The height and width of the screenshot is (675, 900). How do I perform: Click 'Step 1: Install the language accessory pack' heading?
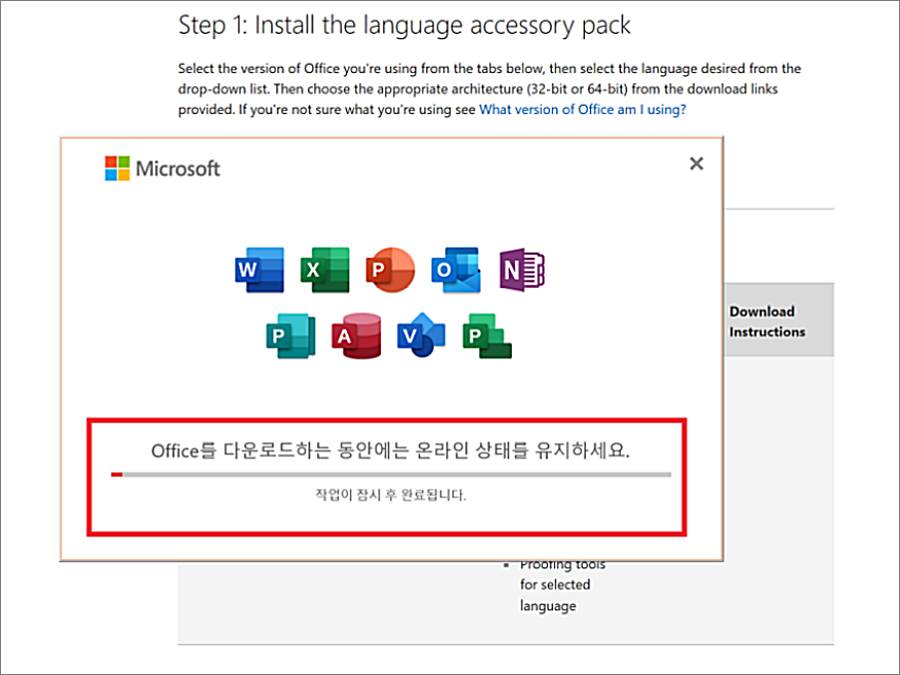[x=404, y=25]
